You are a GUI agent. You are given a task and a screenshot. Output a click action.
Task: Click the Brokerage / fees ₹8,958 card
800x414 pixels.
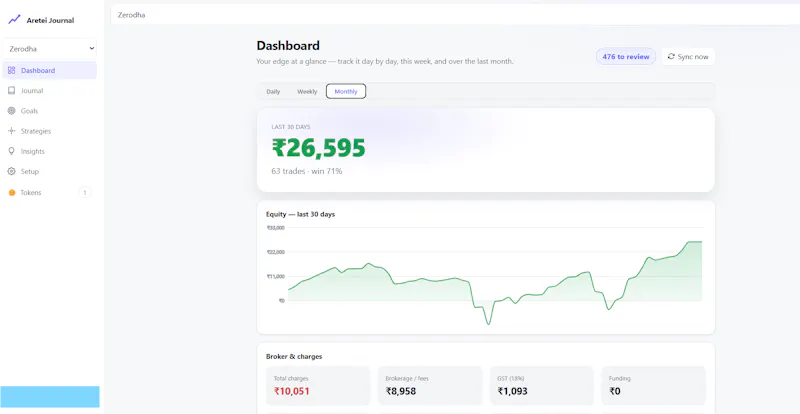pos(430,386)
